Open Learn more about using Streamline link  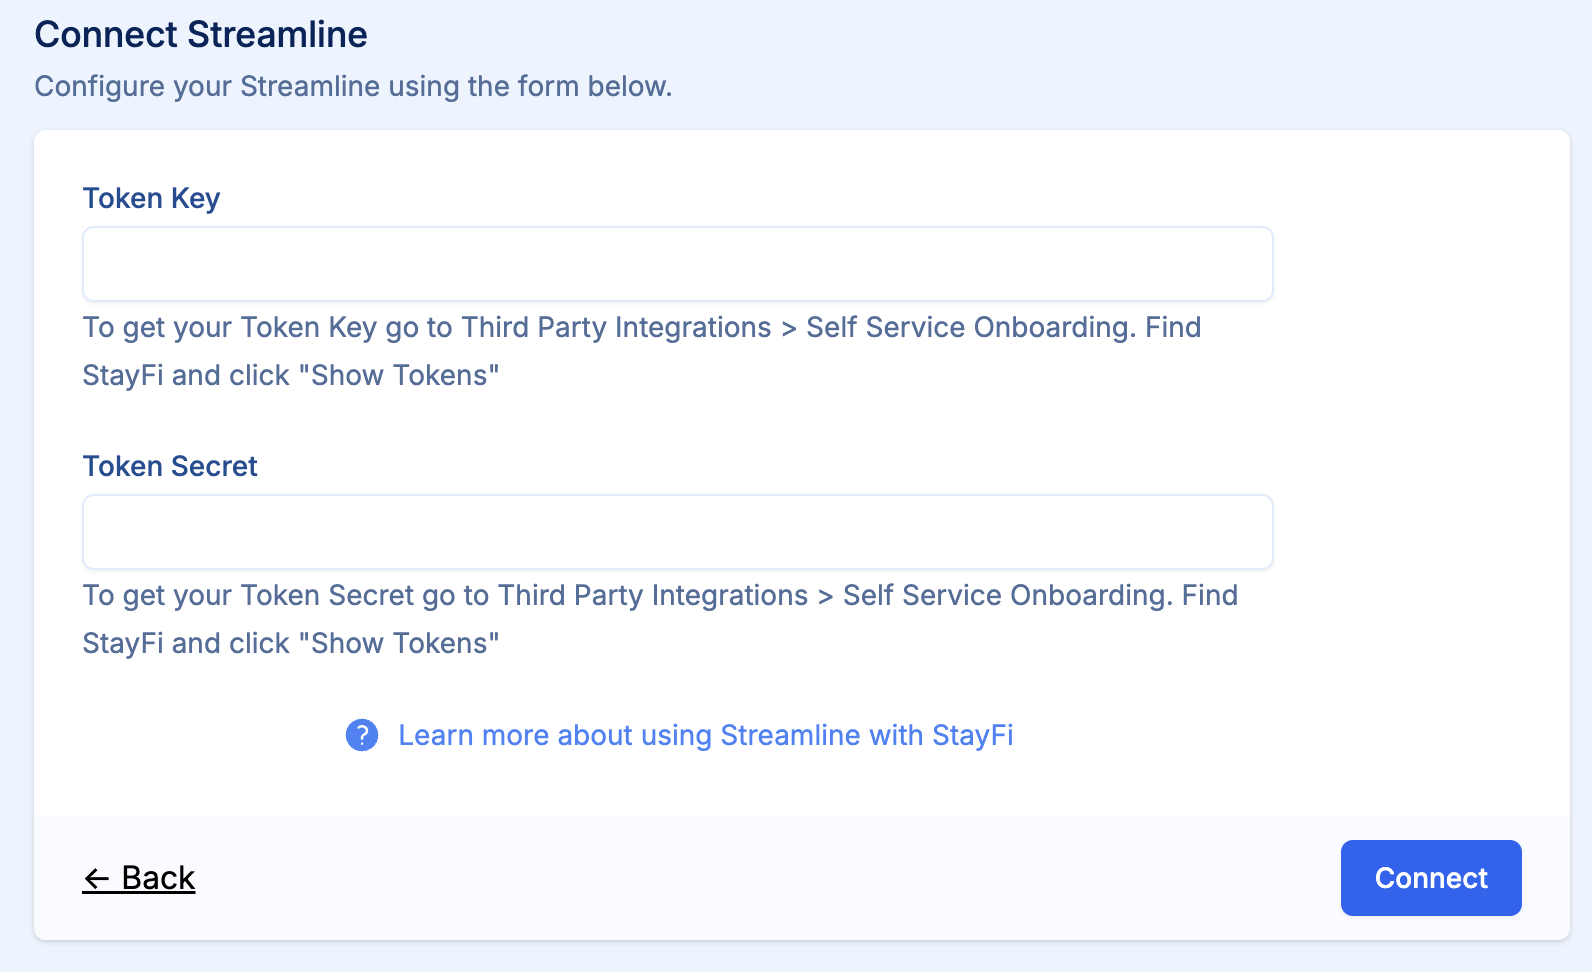click(x=705, y=735)
